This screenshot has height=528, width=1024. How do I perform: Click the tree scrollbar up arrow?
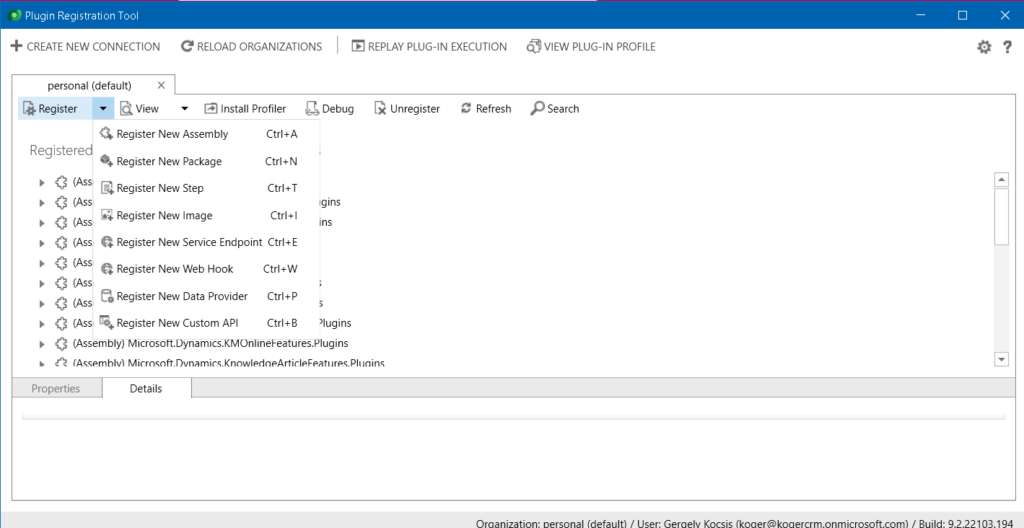(1000, 179)
